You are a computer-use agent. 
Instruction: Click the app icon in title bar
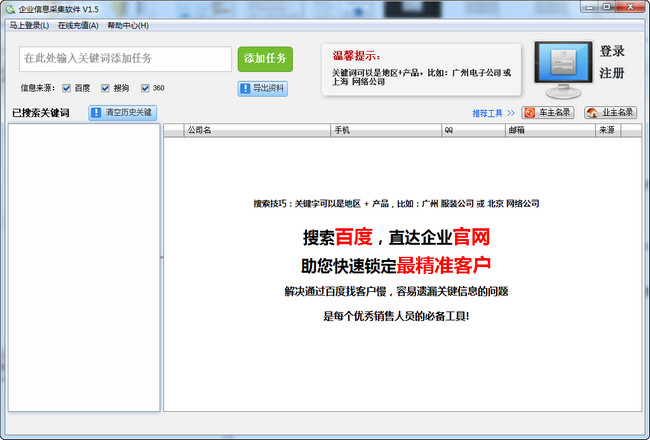click(x=10, y=9)
